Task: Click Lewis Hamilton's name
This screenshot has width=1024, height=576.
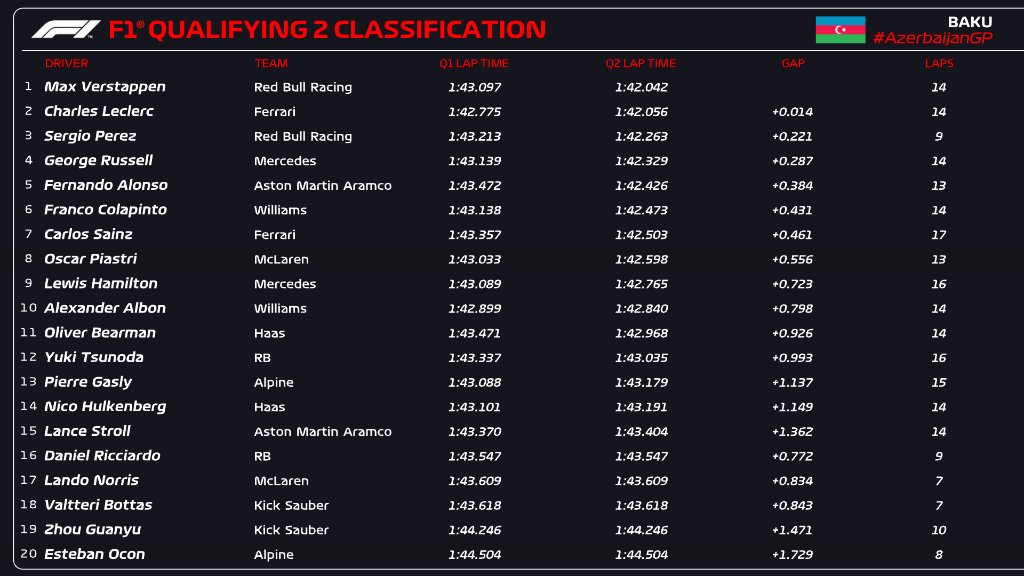Action: (x=101, y=284)
